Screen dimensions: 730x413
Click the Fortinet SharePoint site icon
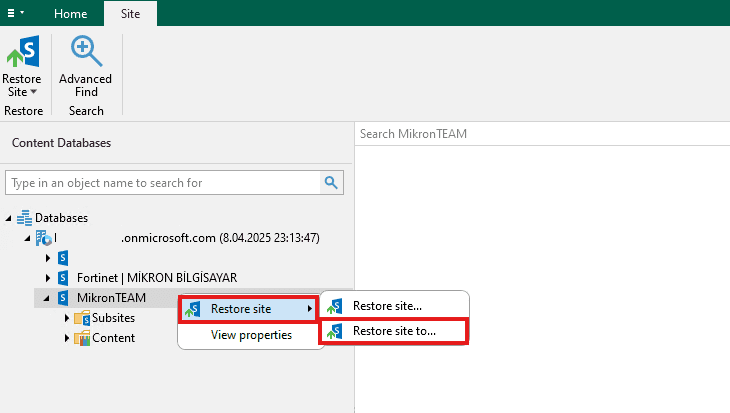(63, 278)
